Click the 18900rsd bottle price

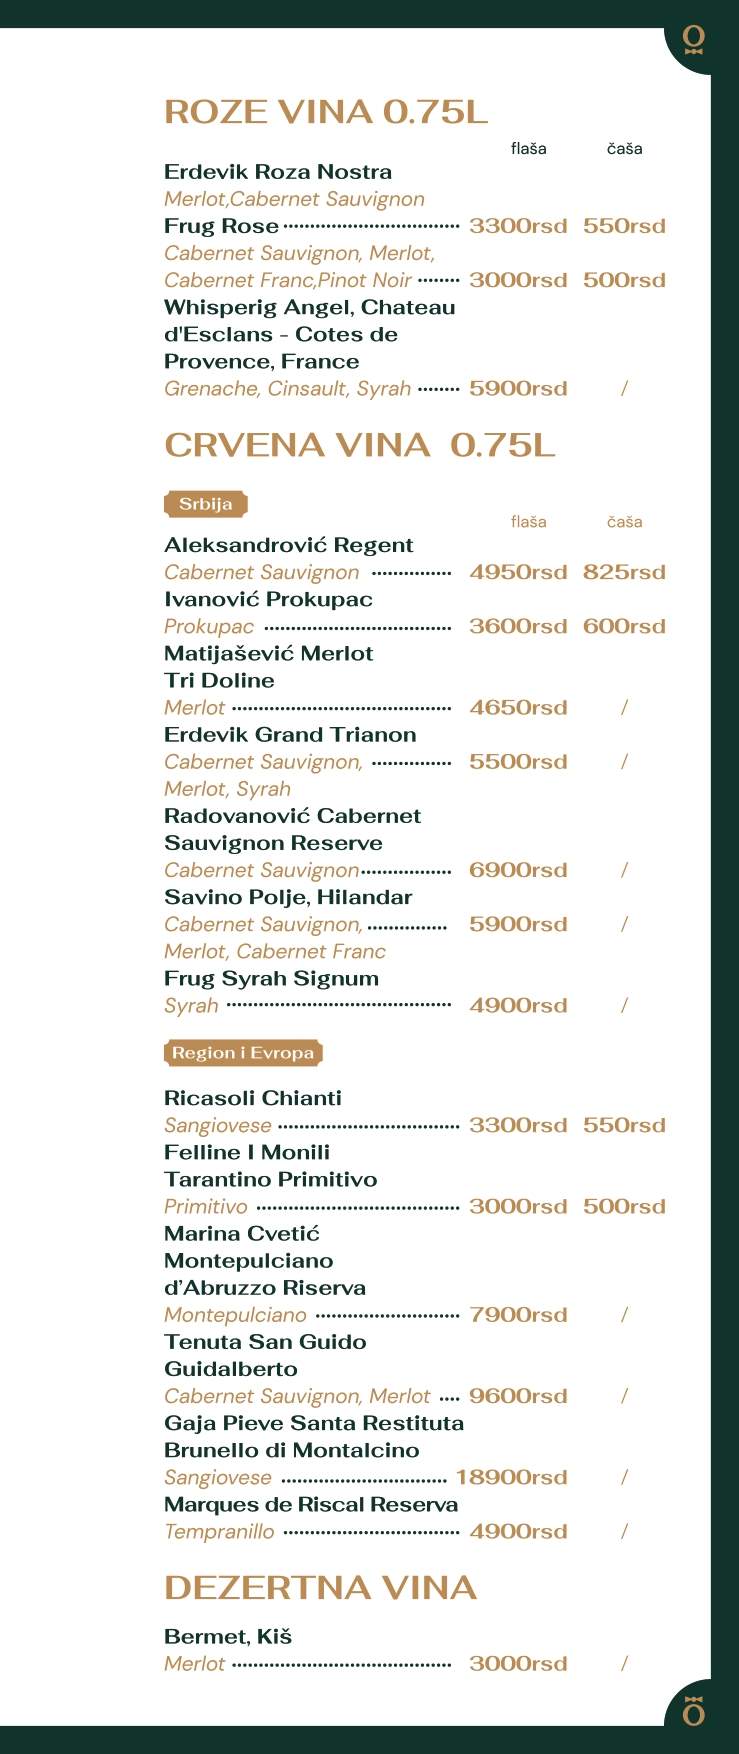(511, 1477)
